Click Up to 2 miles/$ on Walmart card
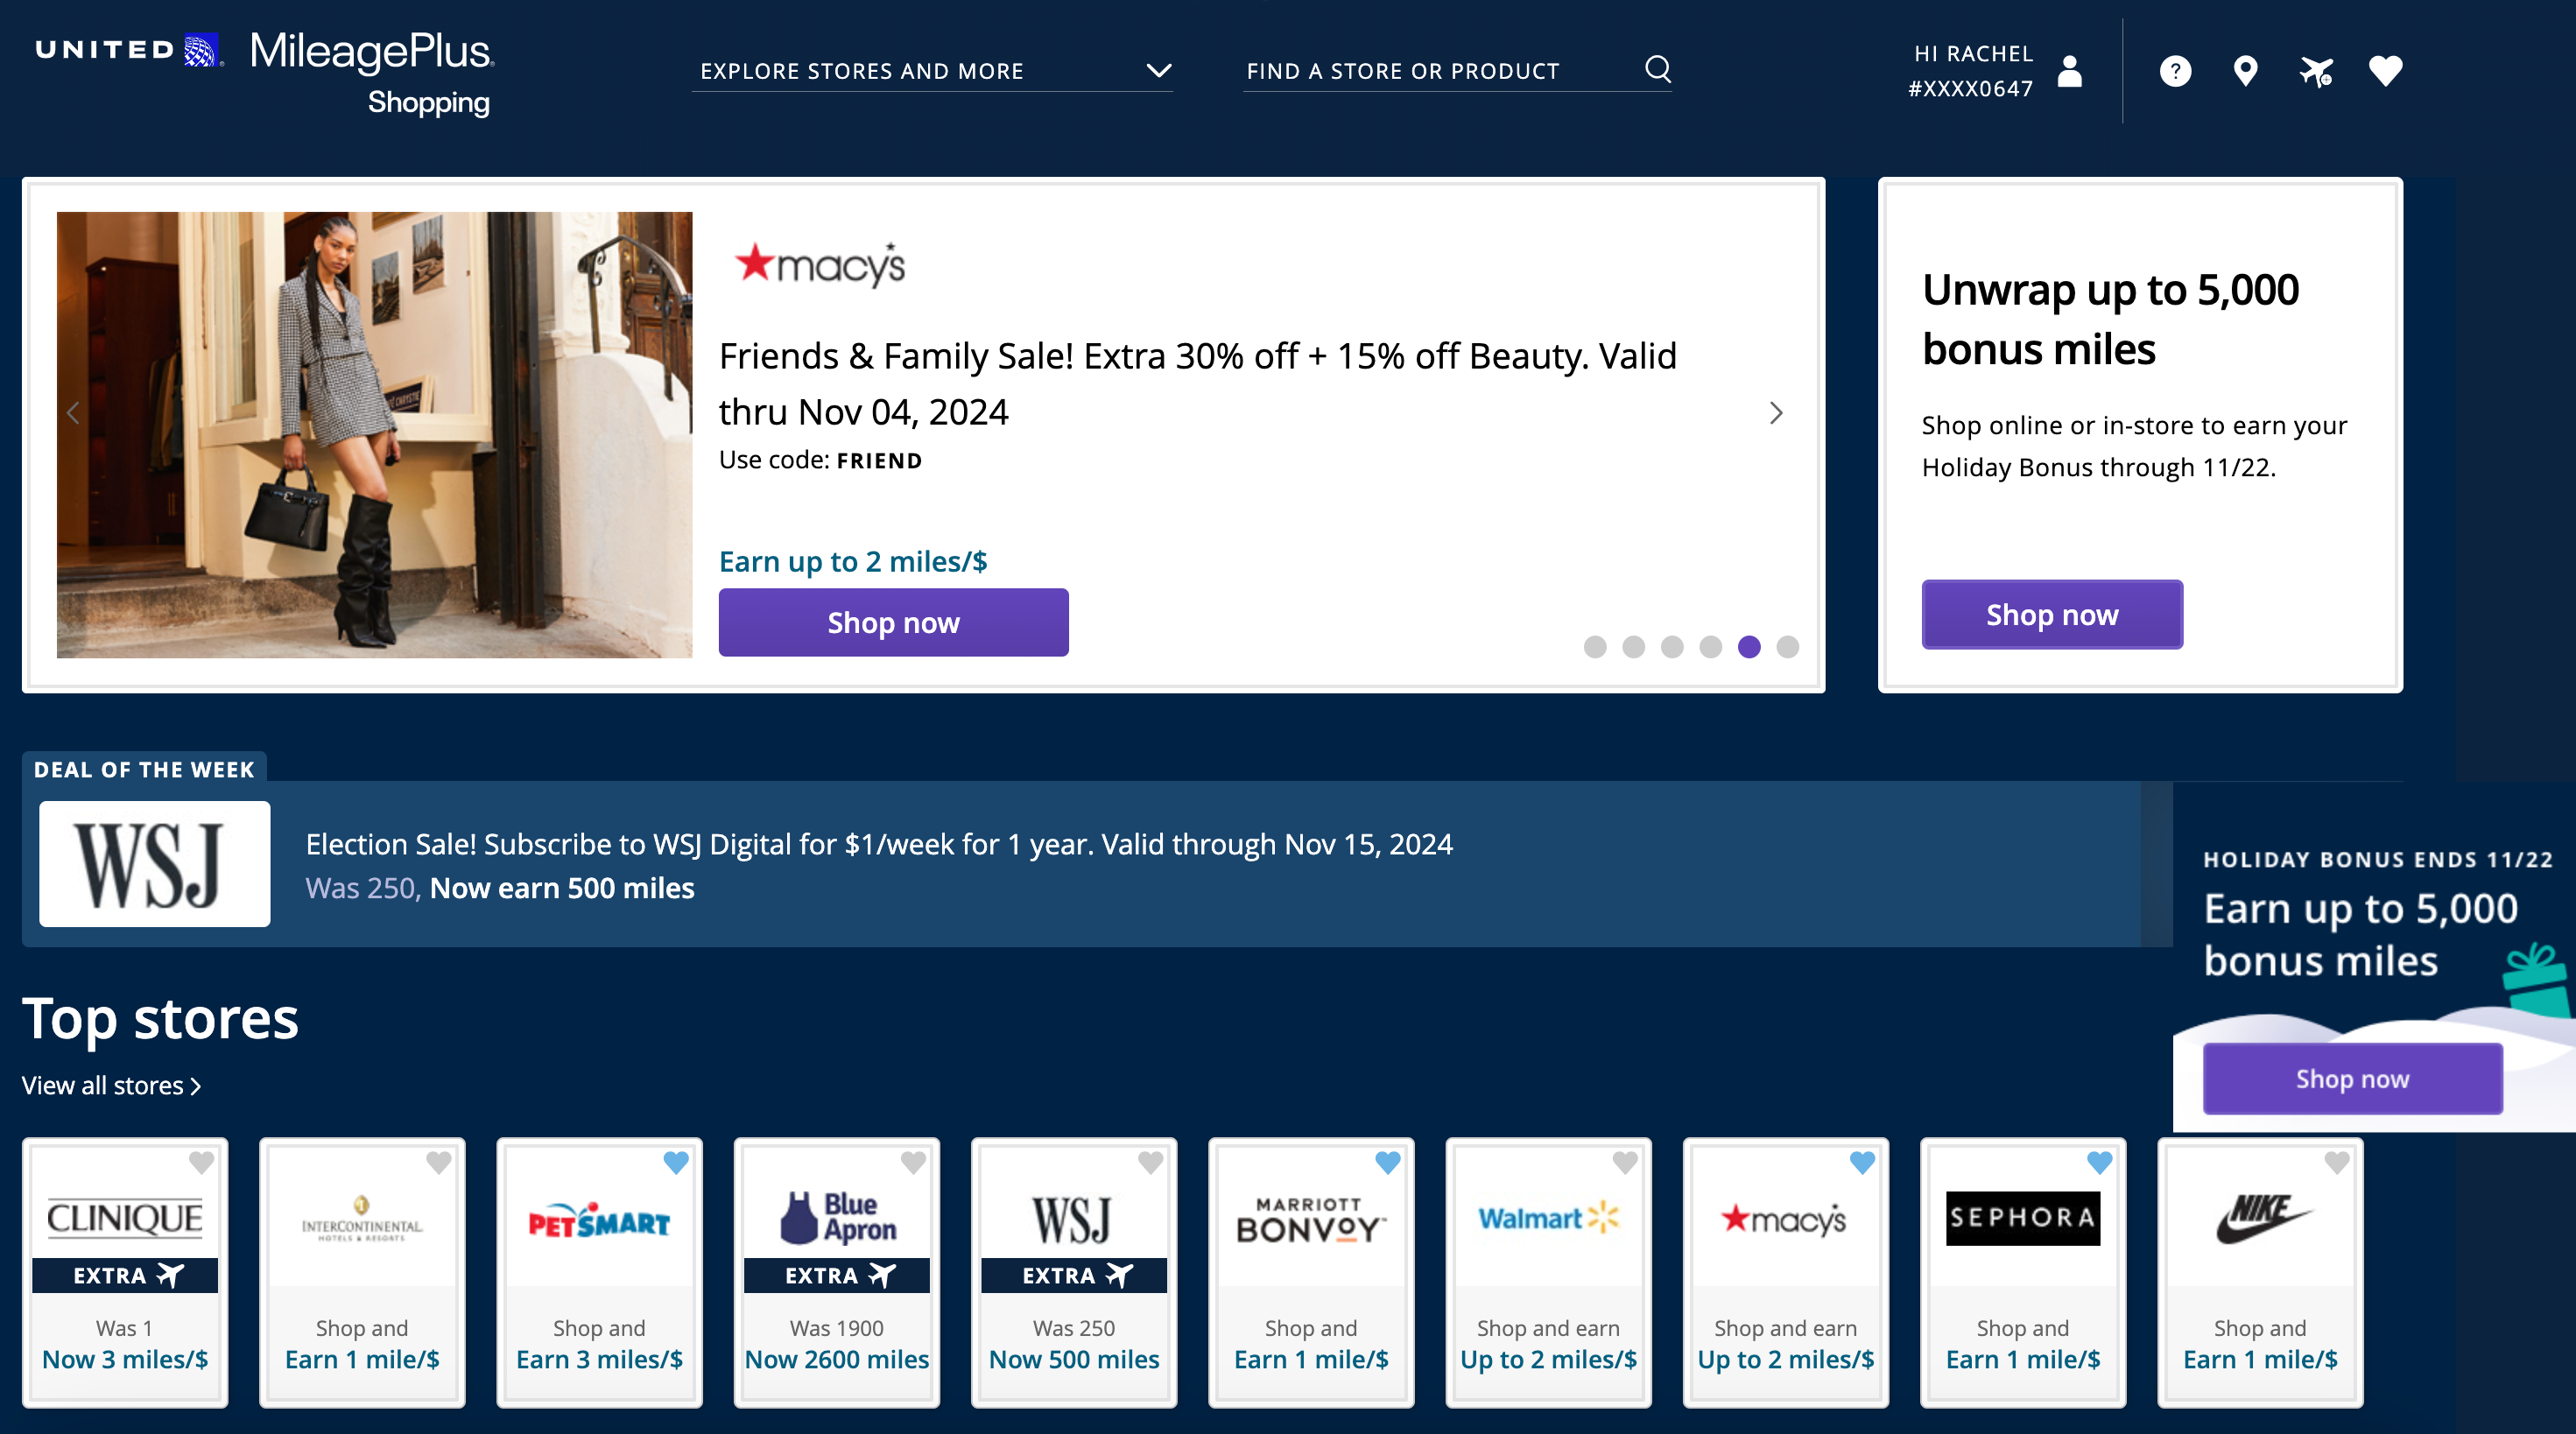The image size is (2576, 1434). (1548, 1359)
